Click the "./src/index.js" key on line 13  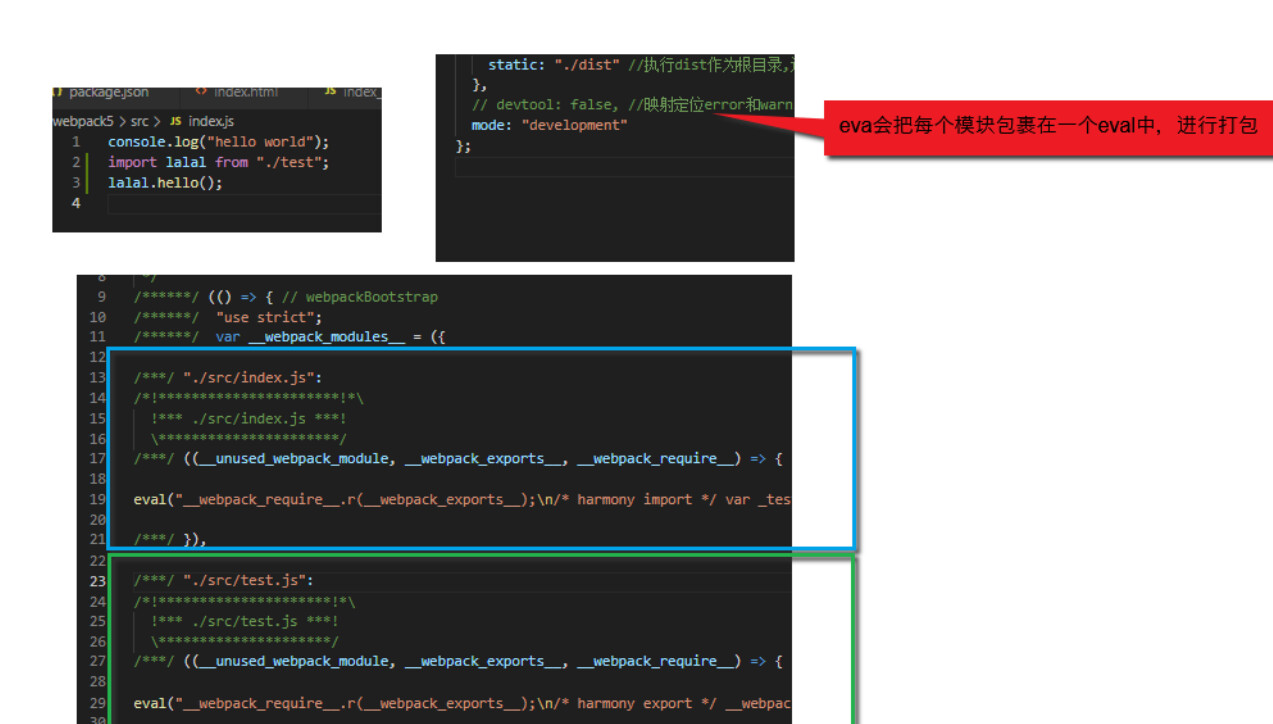click(x=249, y=378)
